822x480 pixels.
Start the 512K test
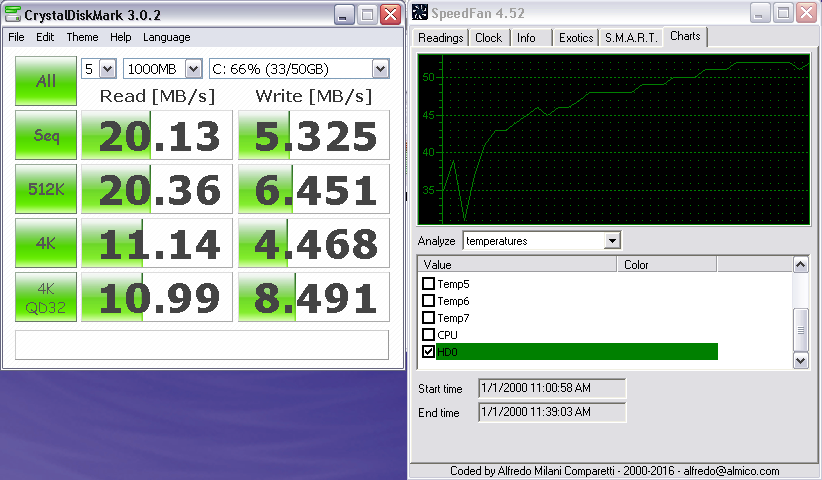tap(46, 189)
